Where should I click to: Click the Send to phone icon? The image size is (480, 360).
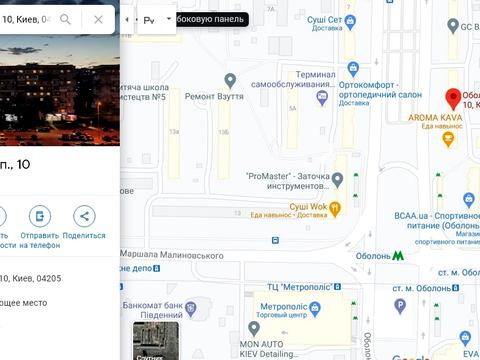(x=40, y=216)
